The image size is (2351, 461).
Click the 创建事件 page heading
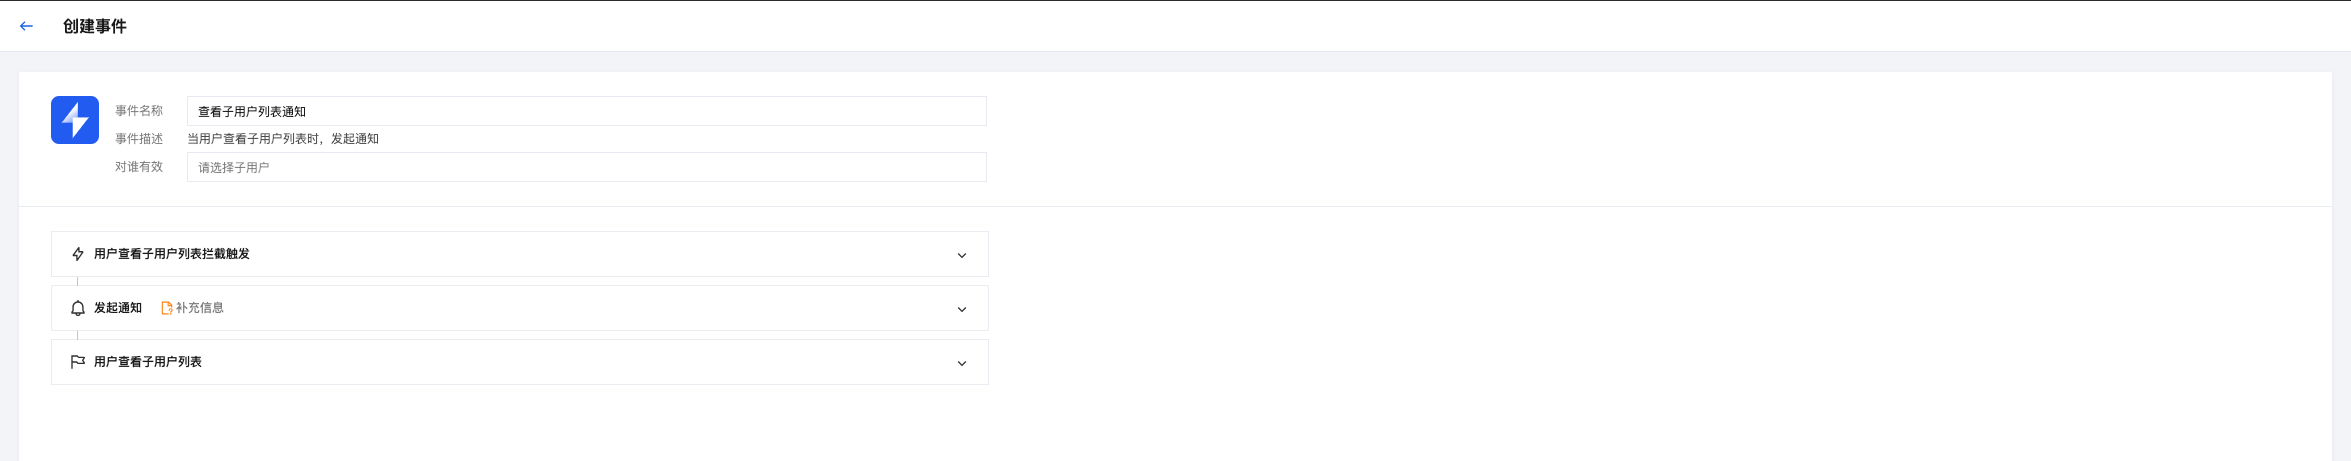(x=95, y=26)
